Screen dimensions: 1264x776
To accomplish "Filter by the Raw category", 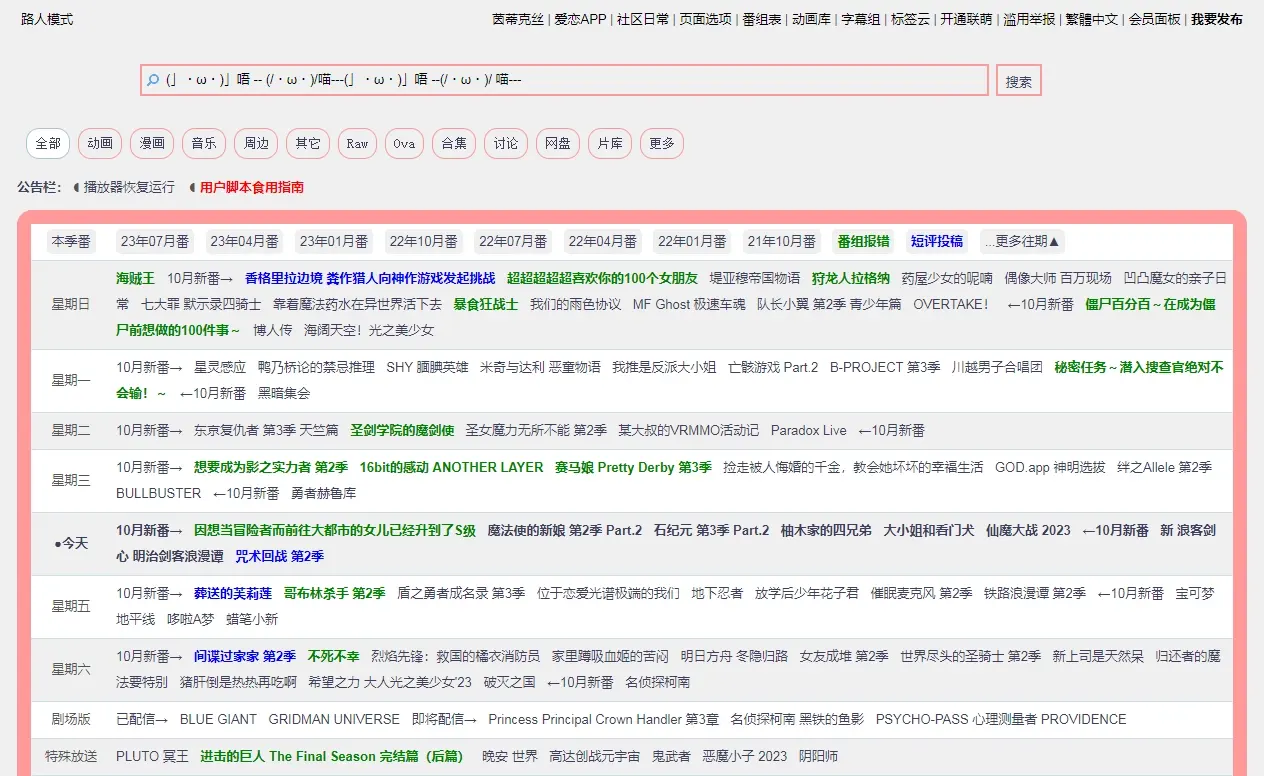I will coord(357,144).
